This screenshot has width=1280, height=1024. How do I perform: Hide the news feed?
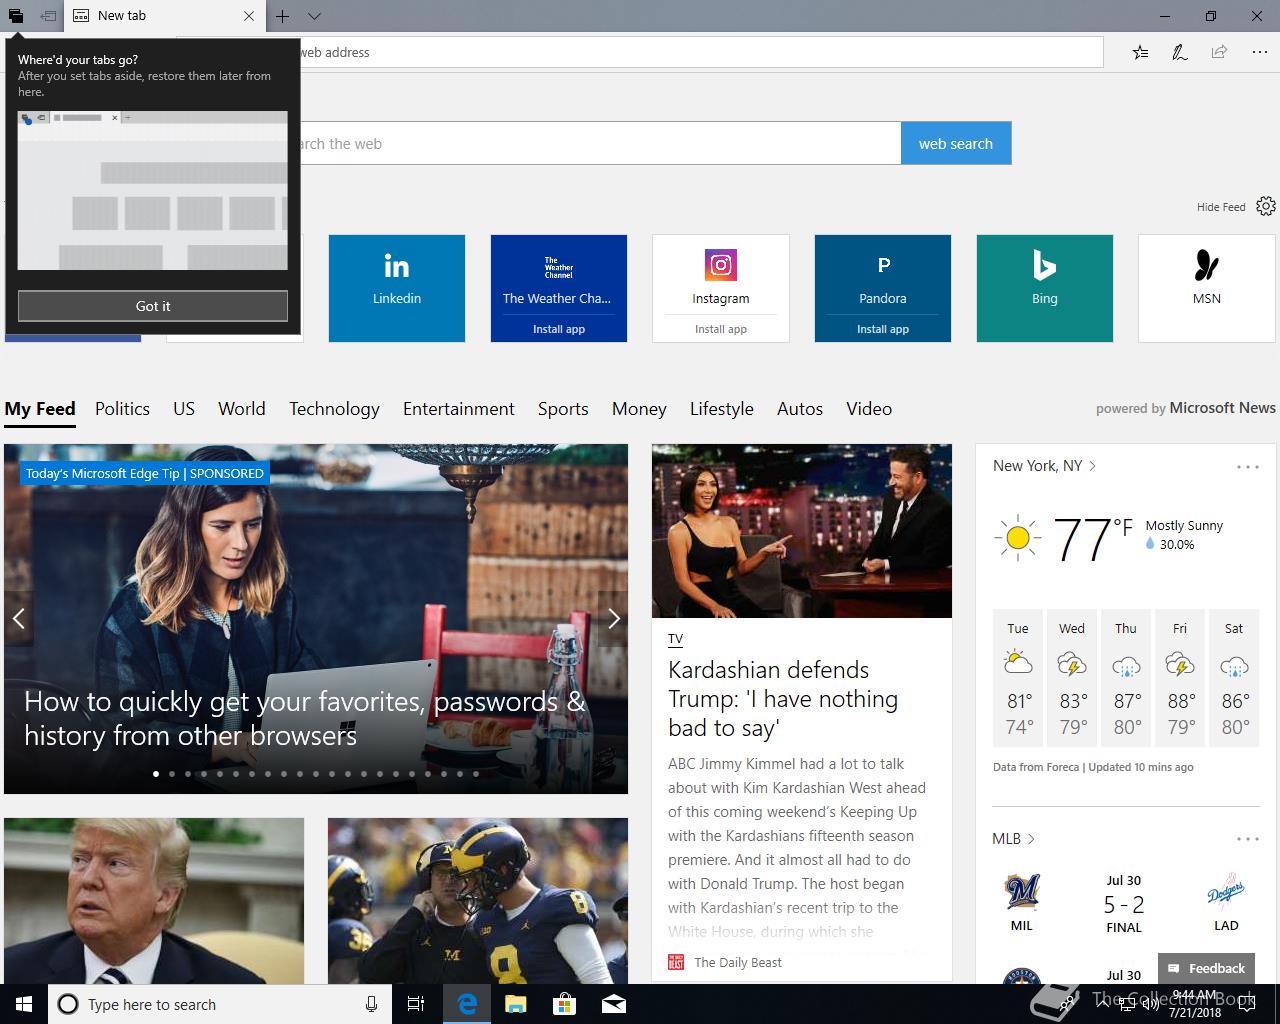tap(1221, 207)
